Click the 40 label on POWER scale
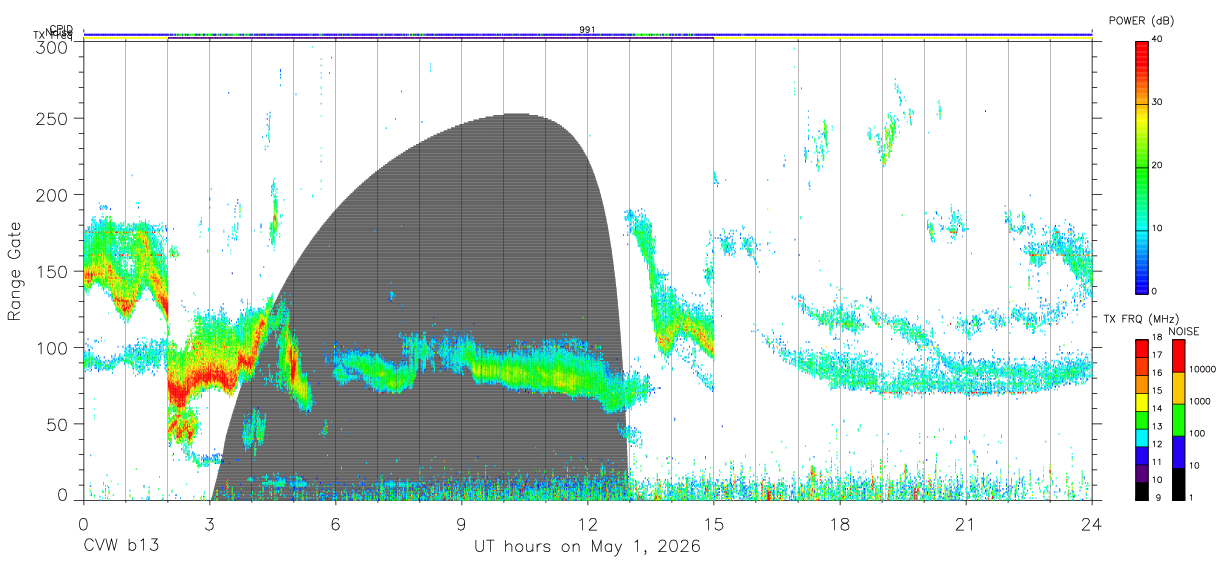Image resolution: width=1228 pixels, height=567 pixels. pyautogui.click(x=1158, y=40)
